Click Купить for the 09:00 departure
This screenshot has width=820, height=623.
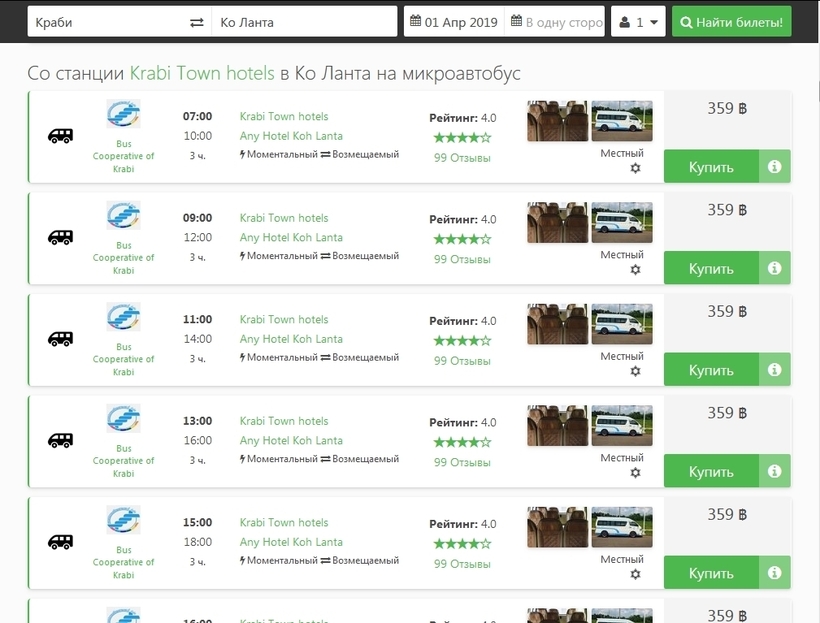point(711,268)
